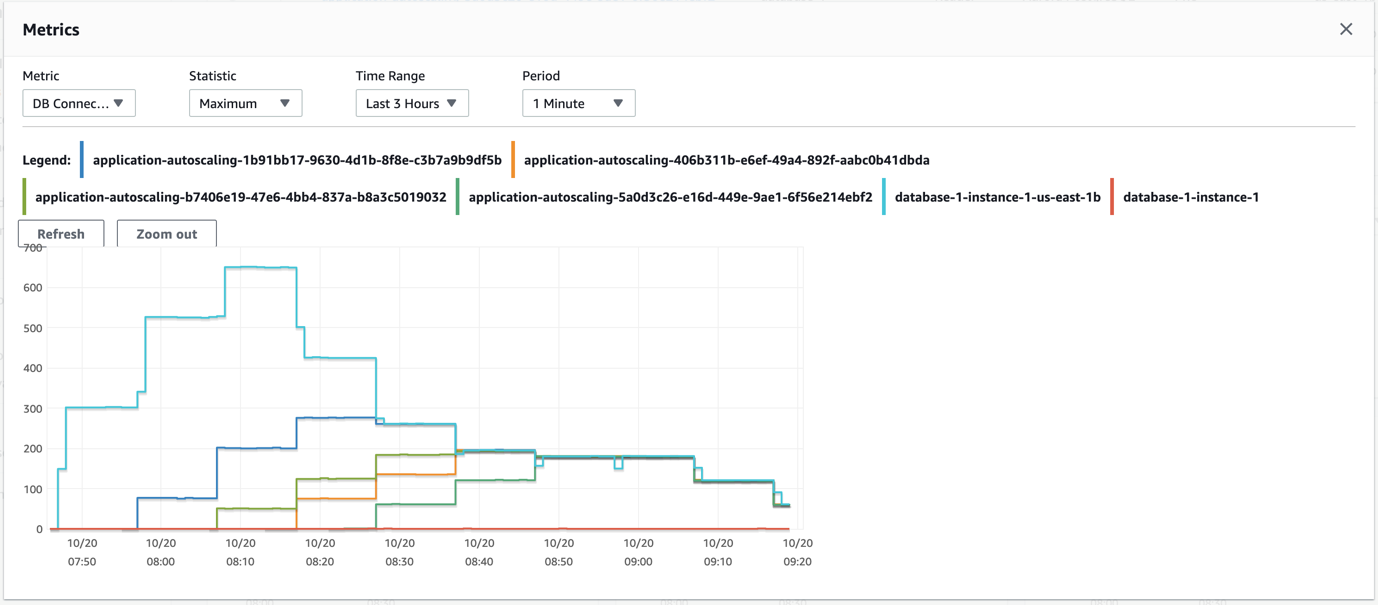The image size is (1378, 605).
Task: Click the 07:50 time axis label
Action: point(82,562)
